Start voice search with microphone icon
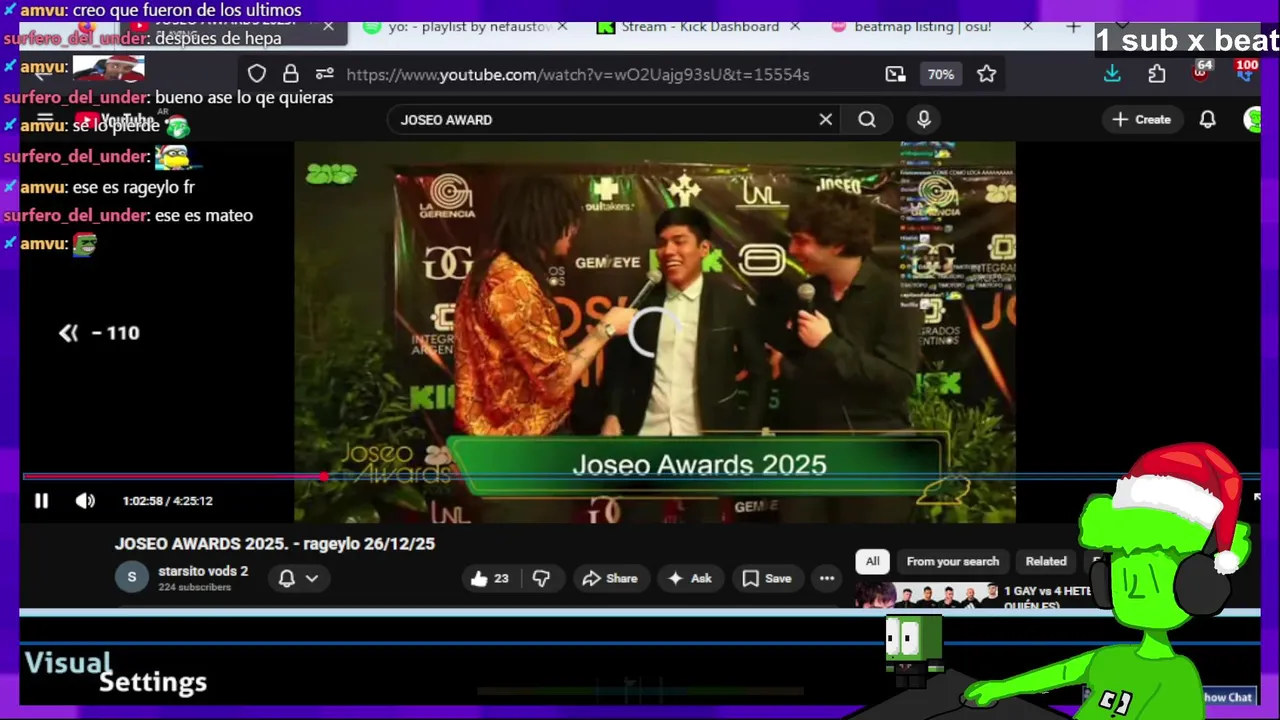This screenshot has height=720, width=1280. pyautogui.click(x=924, y=120)
